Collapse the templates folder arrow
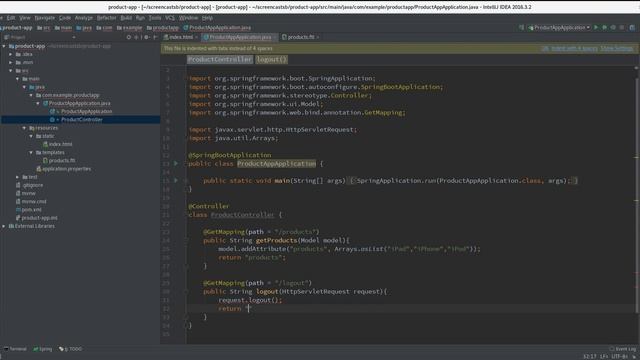This screenshot has height=360, width=640. click(x=31, y=152)
